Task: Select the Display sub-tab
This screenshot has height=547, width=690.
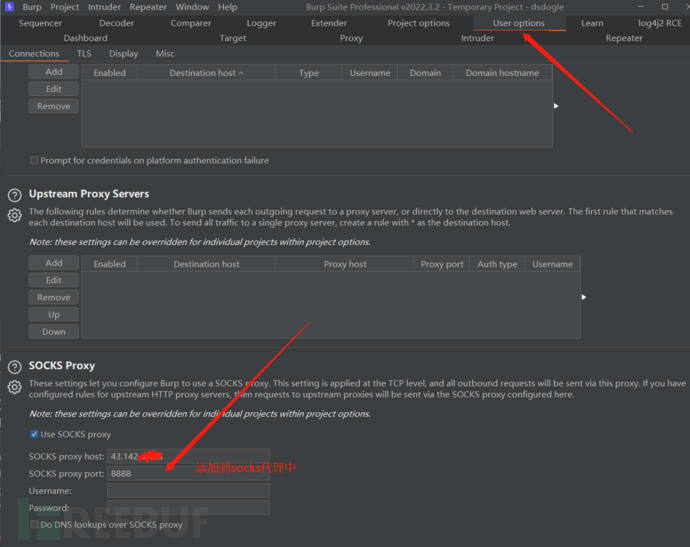Action: [124, 54]
